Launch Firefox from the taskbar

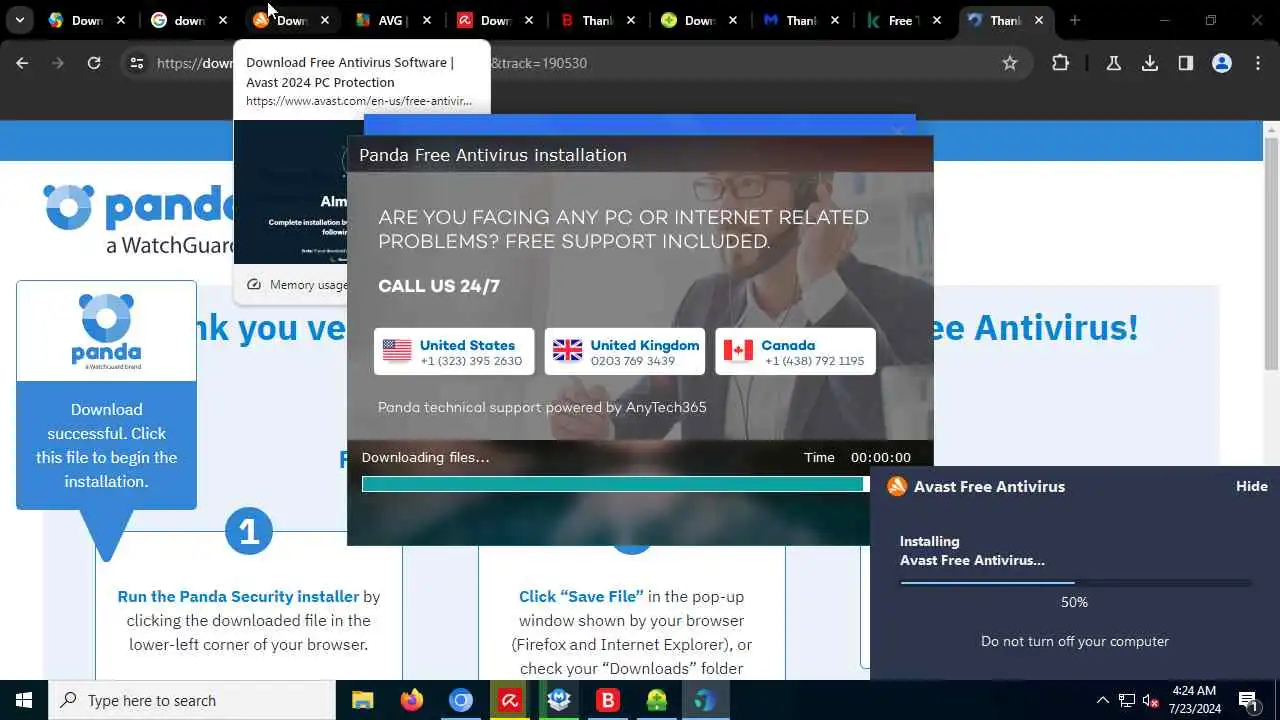tap(411, 700)
